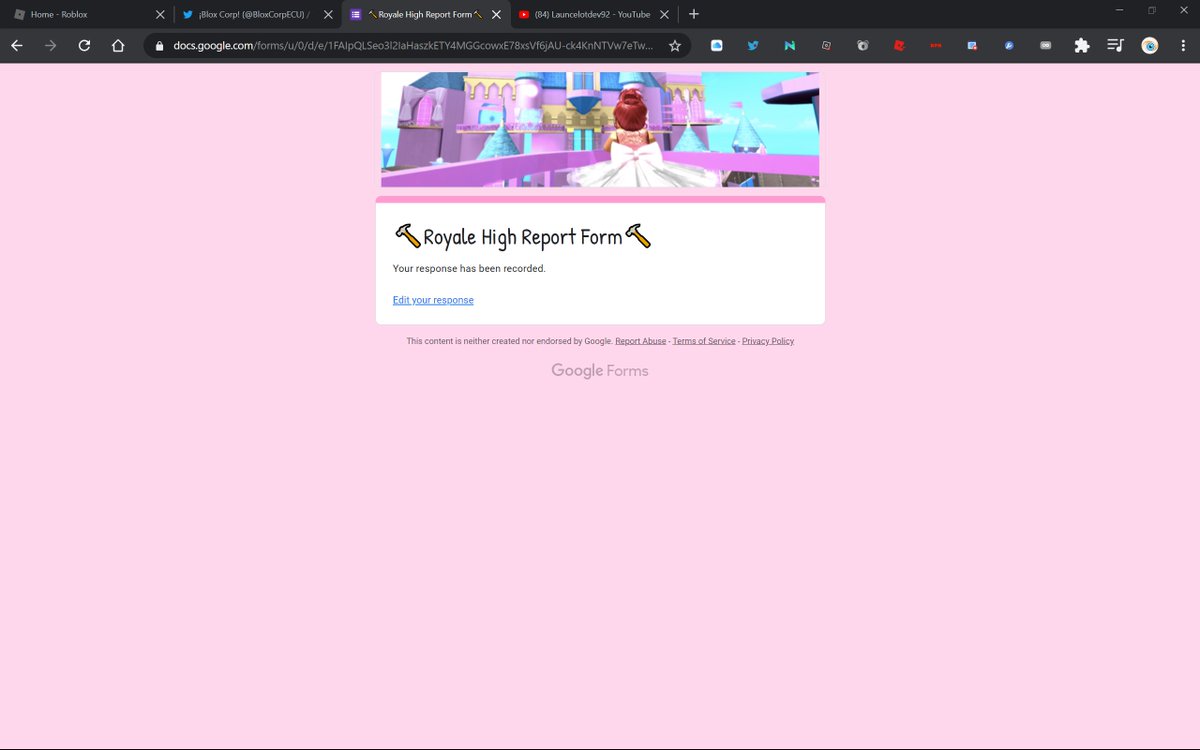Open the green N extension
Image resolution: width=1200 pixels, height=750 pixels.
pos(789,46)
